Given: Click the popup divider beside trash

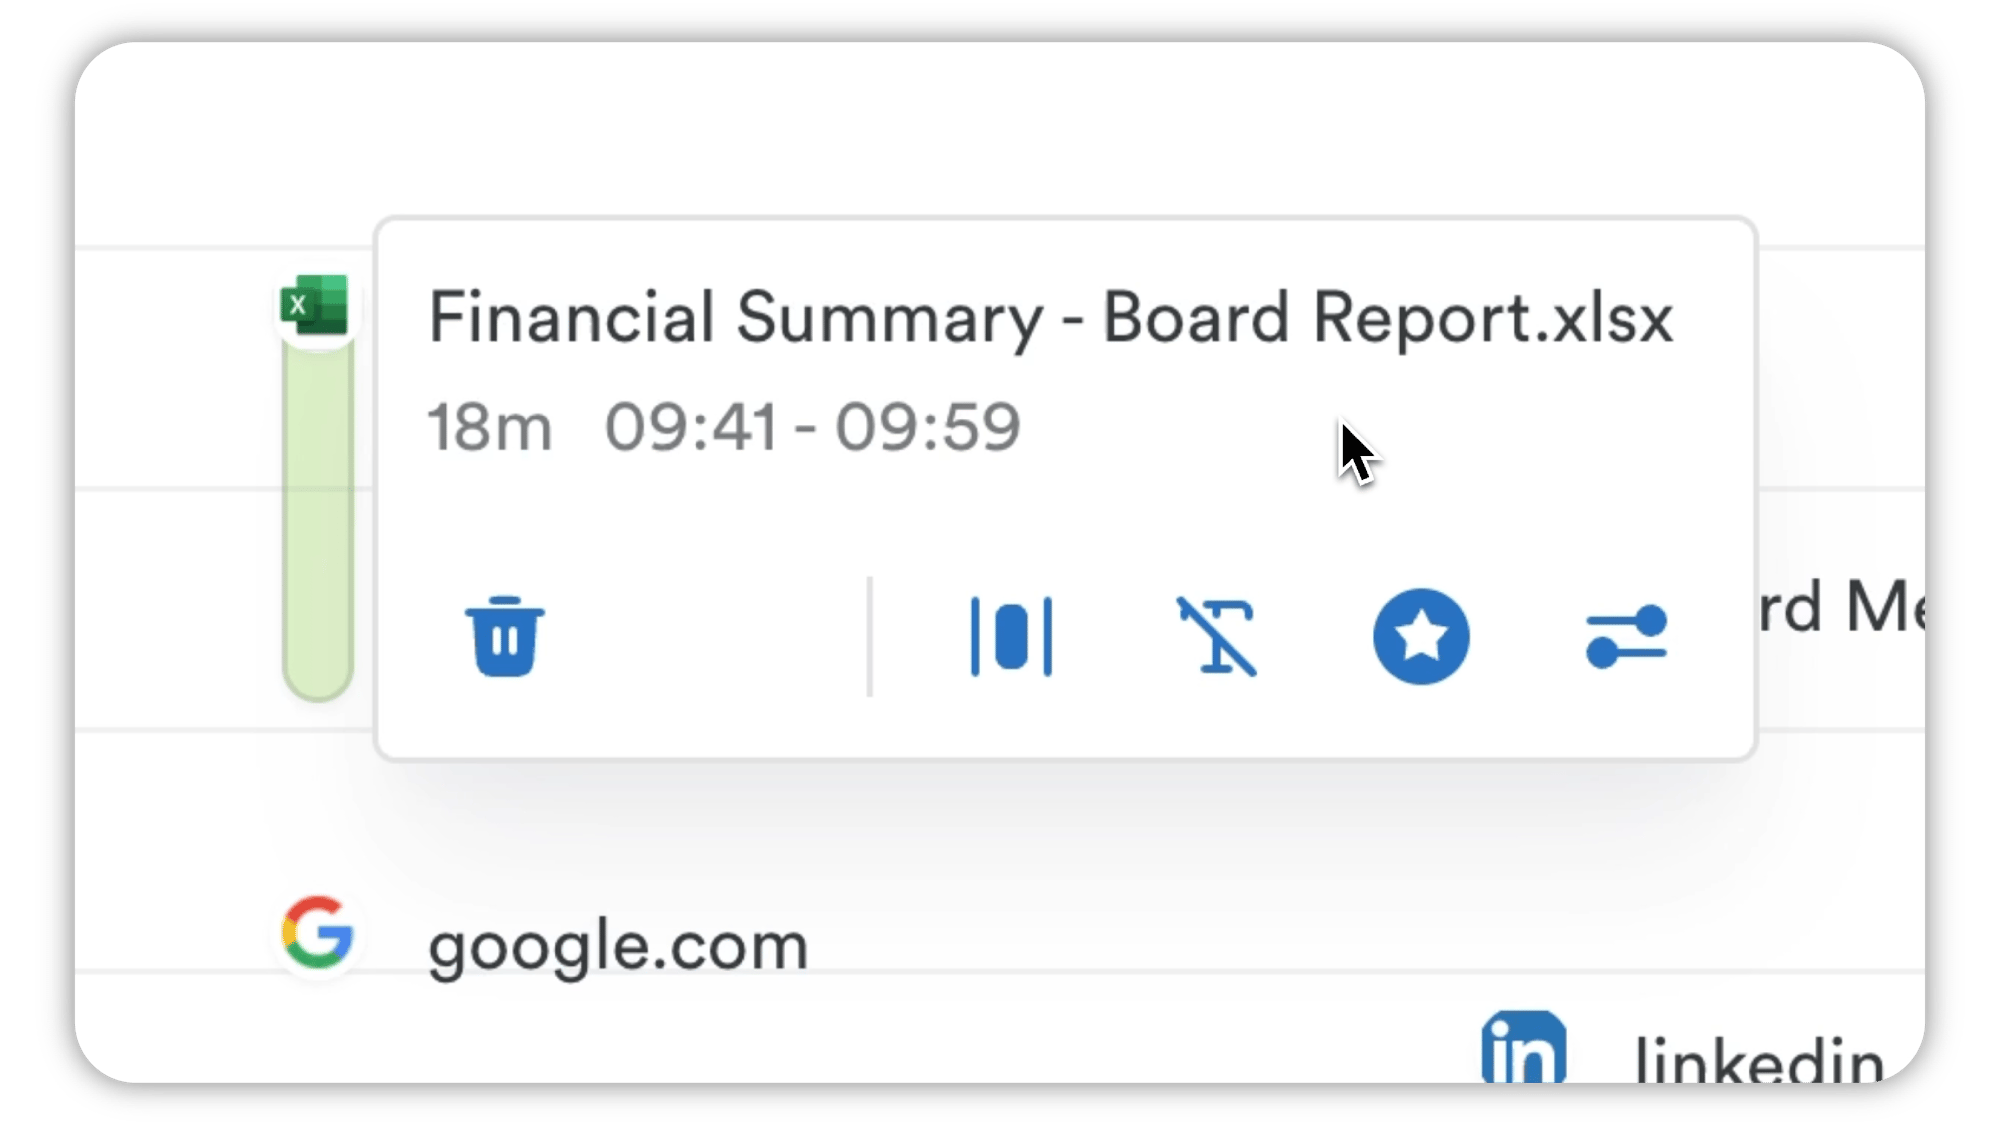Looking at the screenshot, I should point(870,636).
